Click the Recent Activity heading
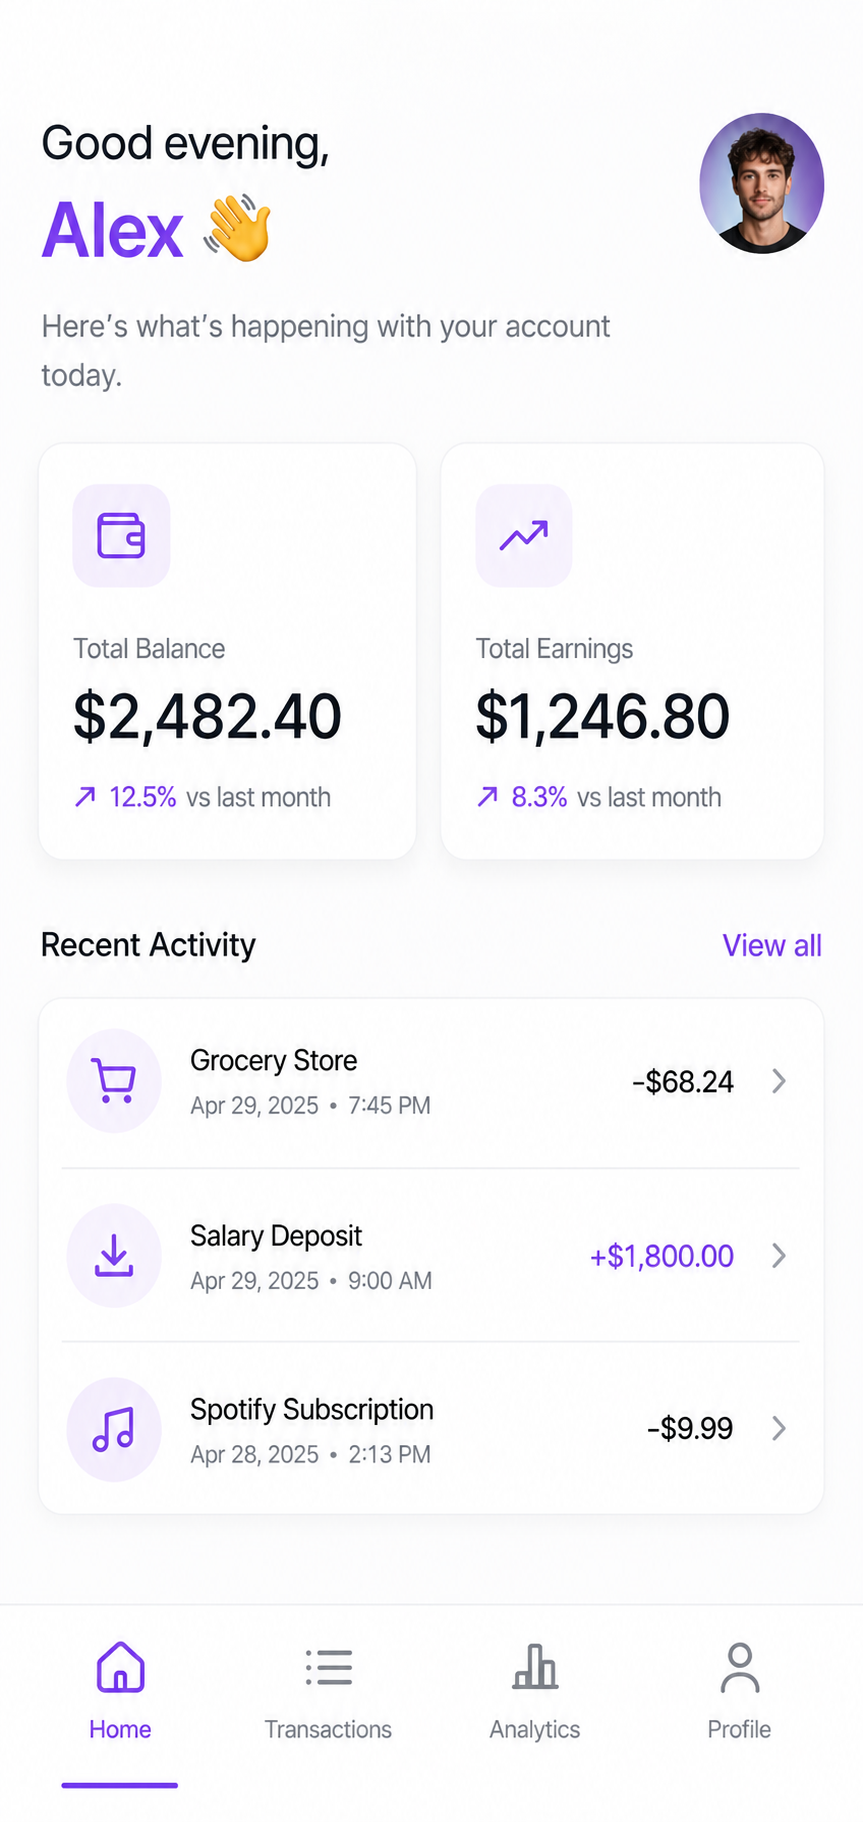Viewport: 863px width, 1822px height. click(x=148, y=945)
